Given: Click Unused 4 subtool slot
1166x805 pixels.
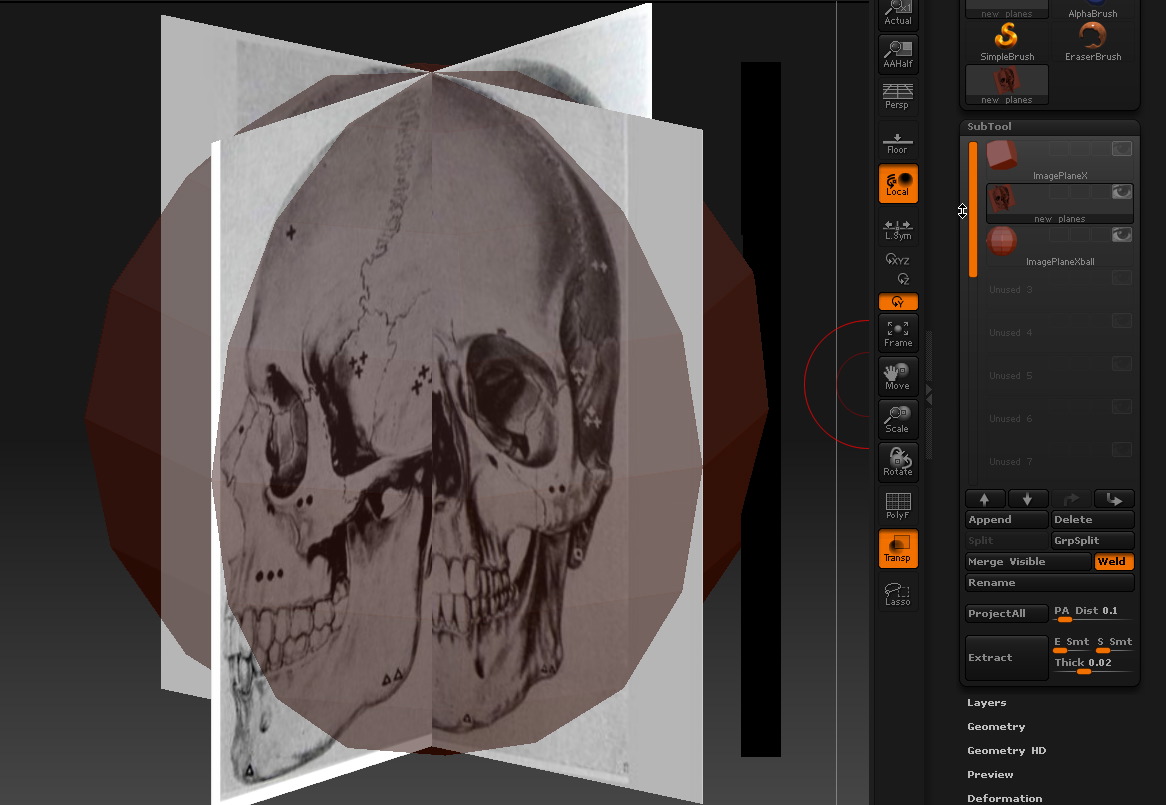Looking at the screenshot, I should click(1060, 332).
